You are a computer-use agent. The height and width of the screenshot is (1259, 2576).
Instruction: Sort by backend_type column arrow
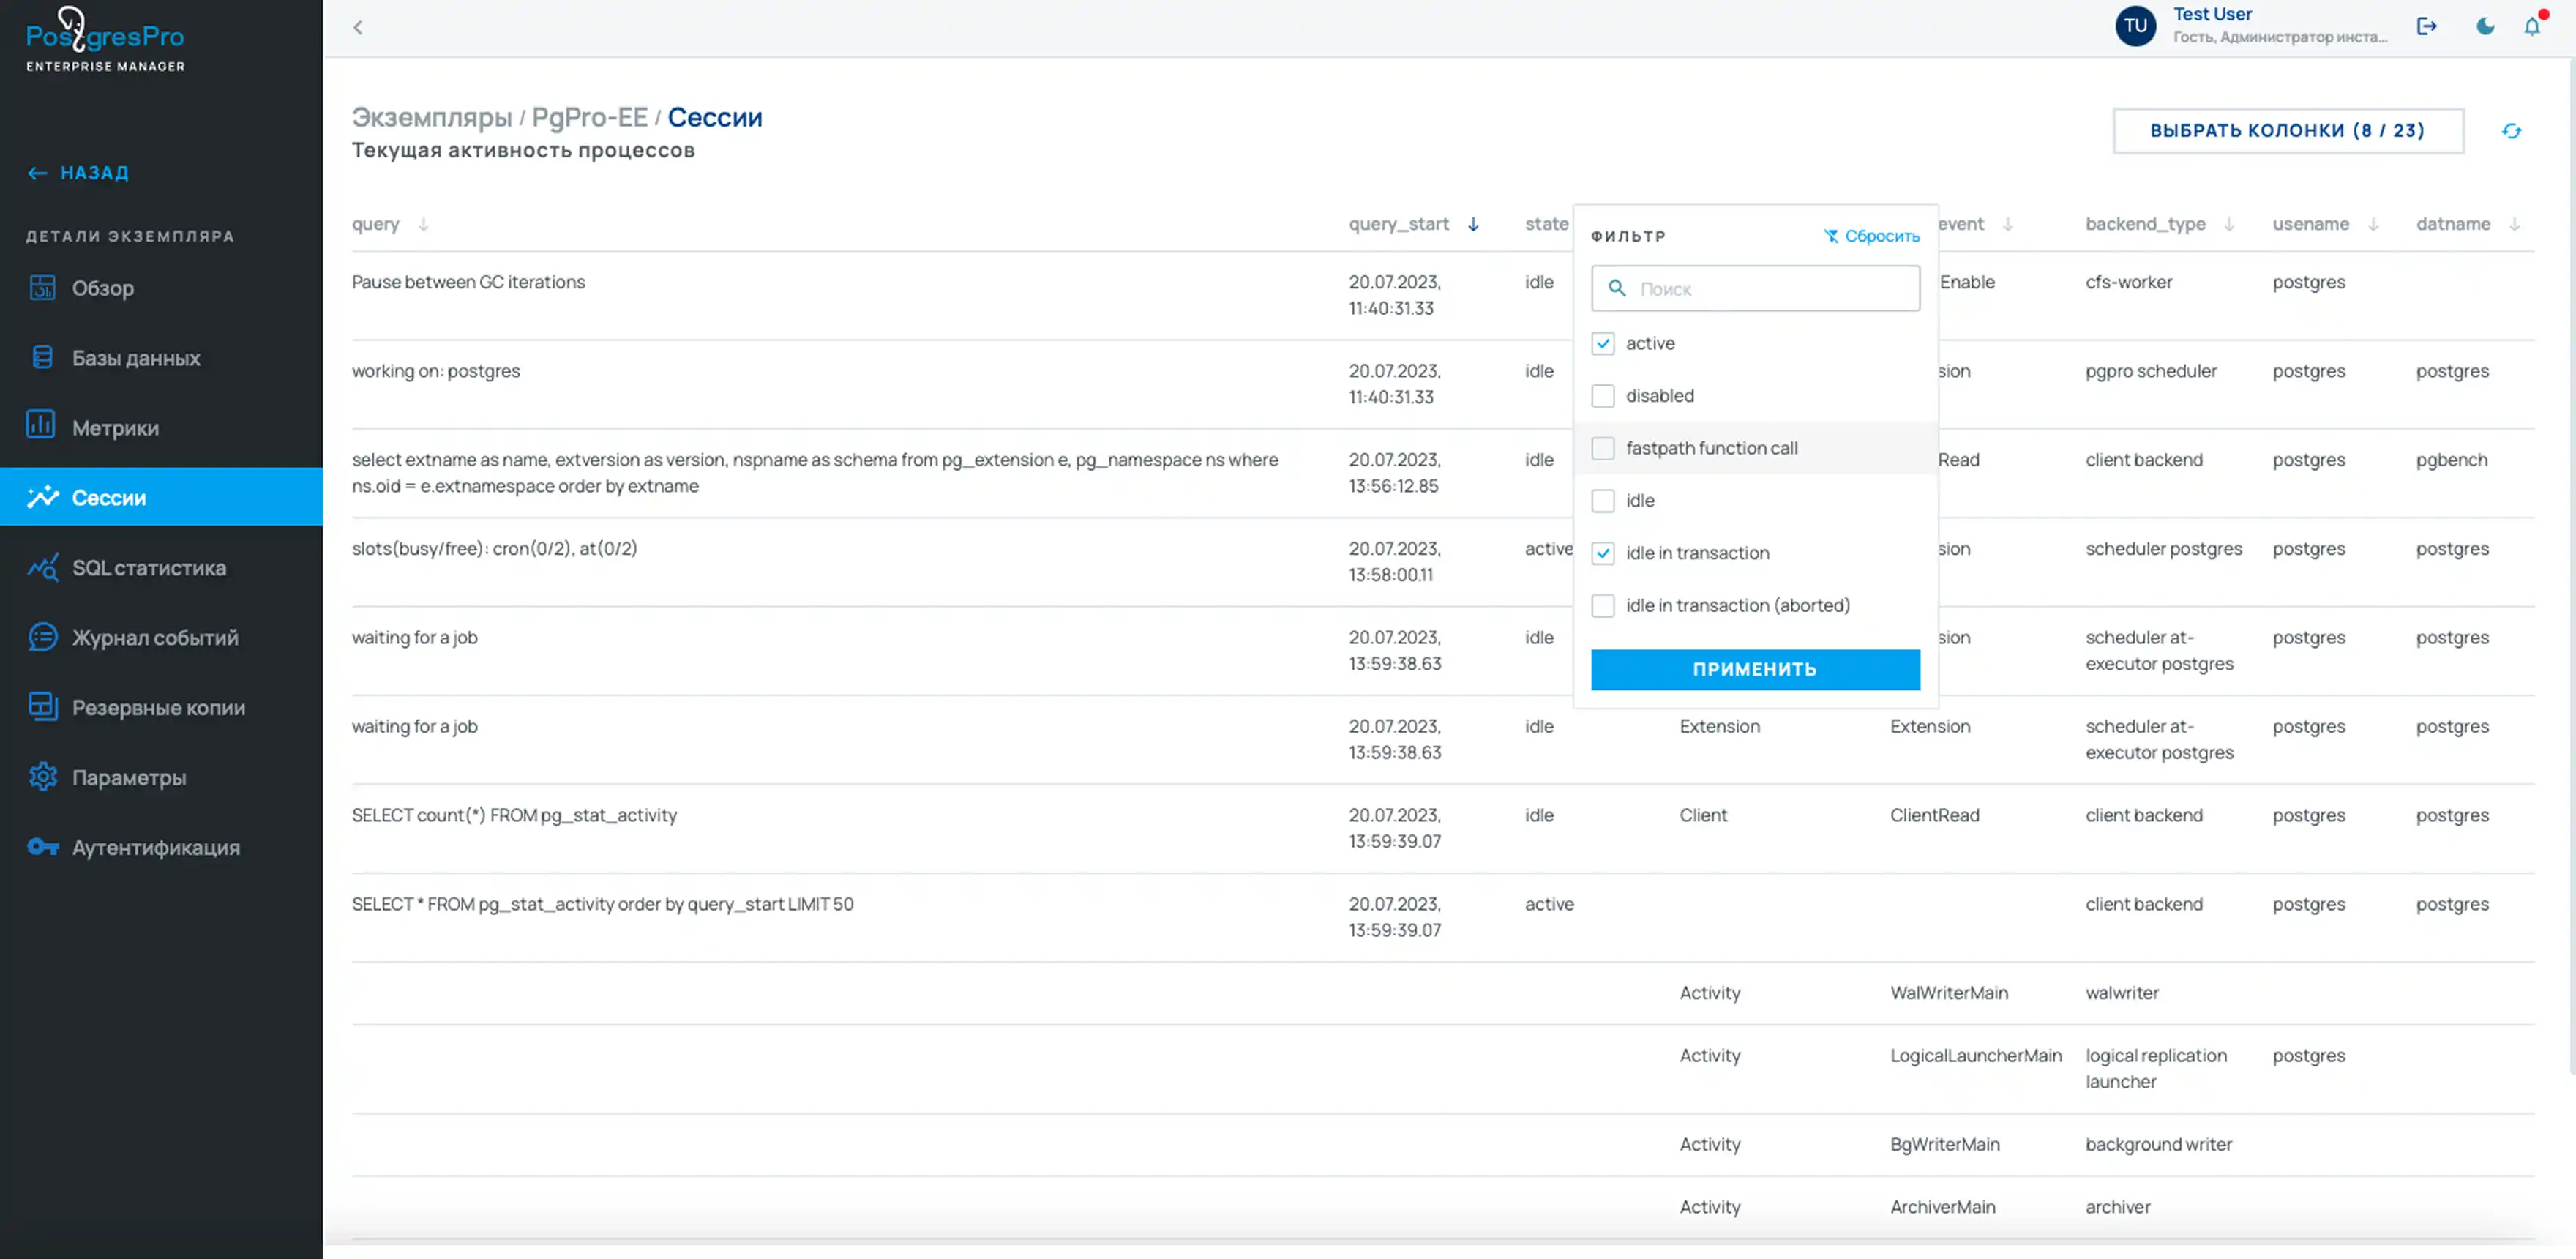click(x=2228, y=224)
